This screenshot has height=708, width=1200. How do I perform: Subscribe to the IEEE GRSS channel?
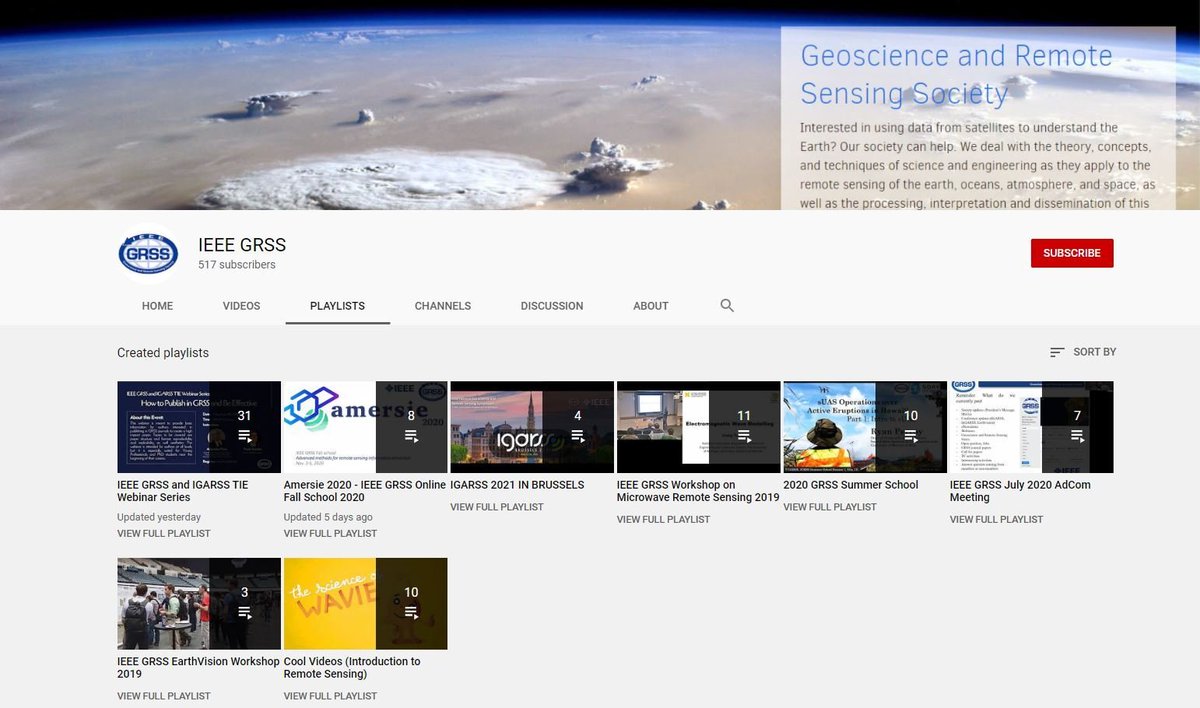[1072, 253]
